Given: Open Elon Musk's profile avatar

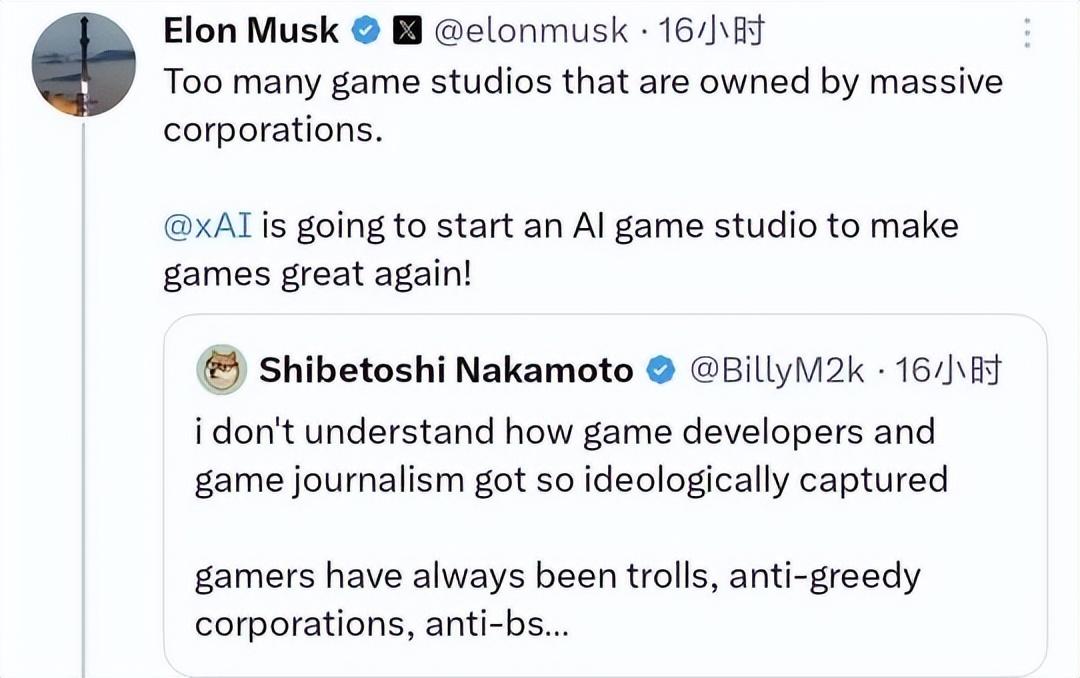Looking at the screenshot, I should (x=84, y=65).
